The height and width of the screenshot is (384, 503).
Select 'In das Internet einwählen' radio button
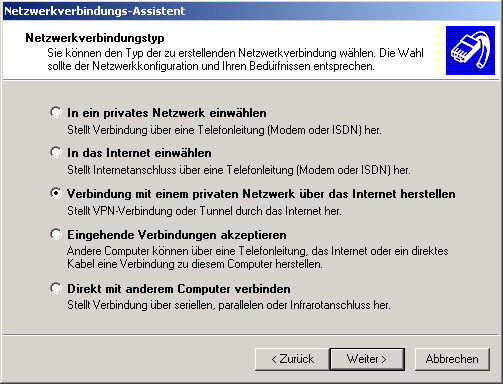click(x=56, y=152)
